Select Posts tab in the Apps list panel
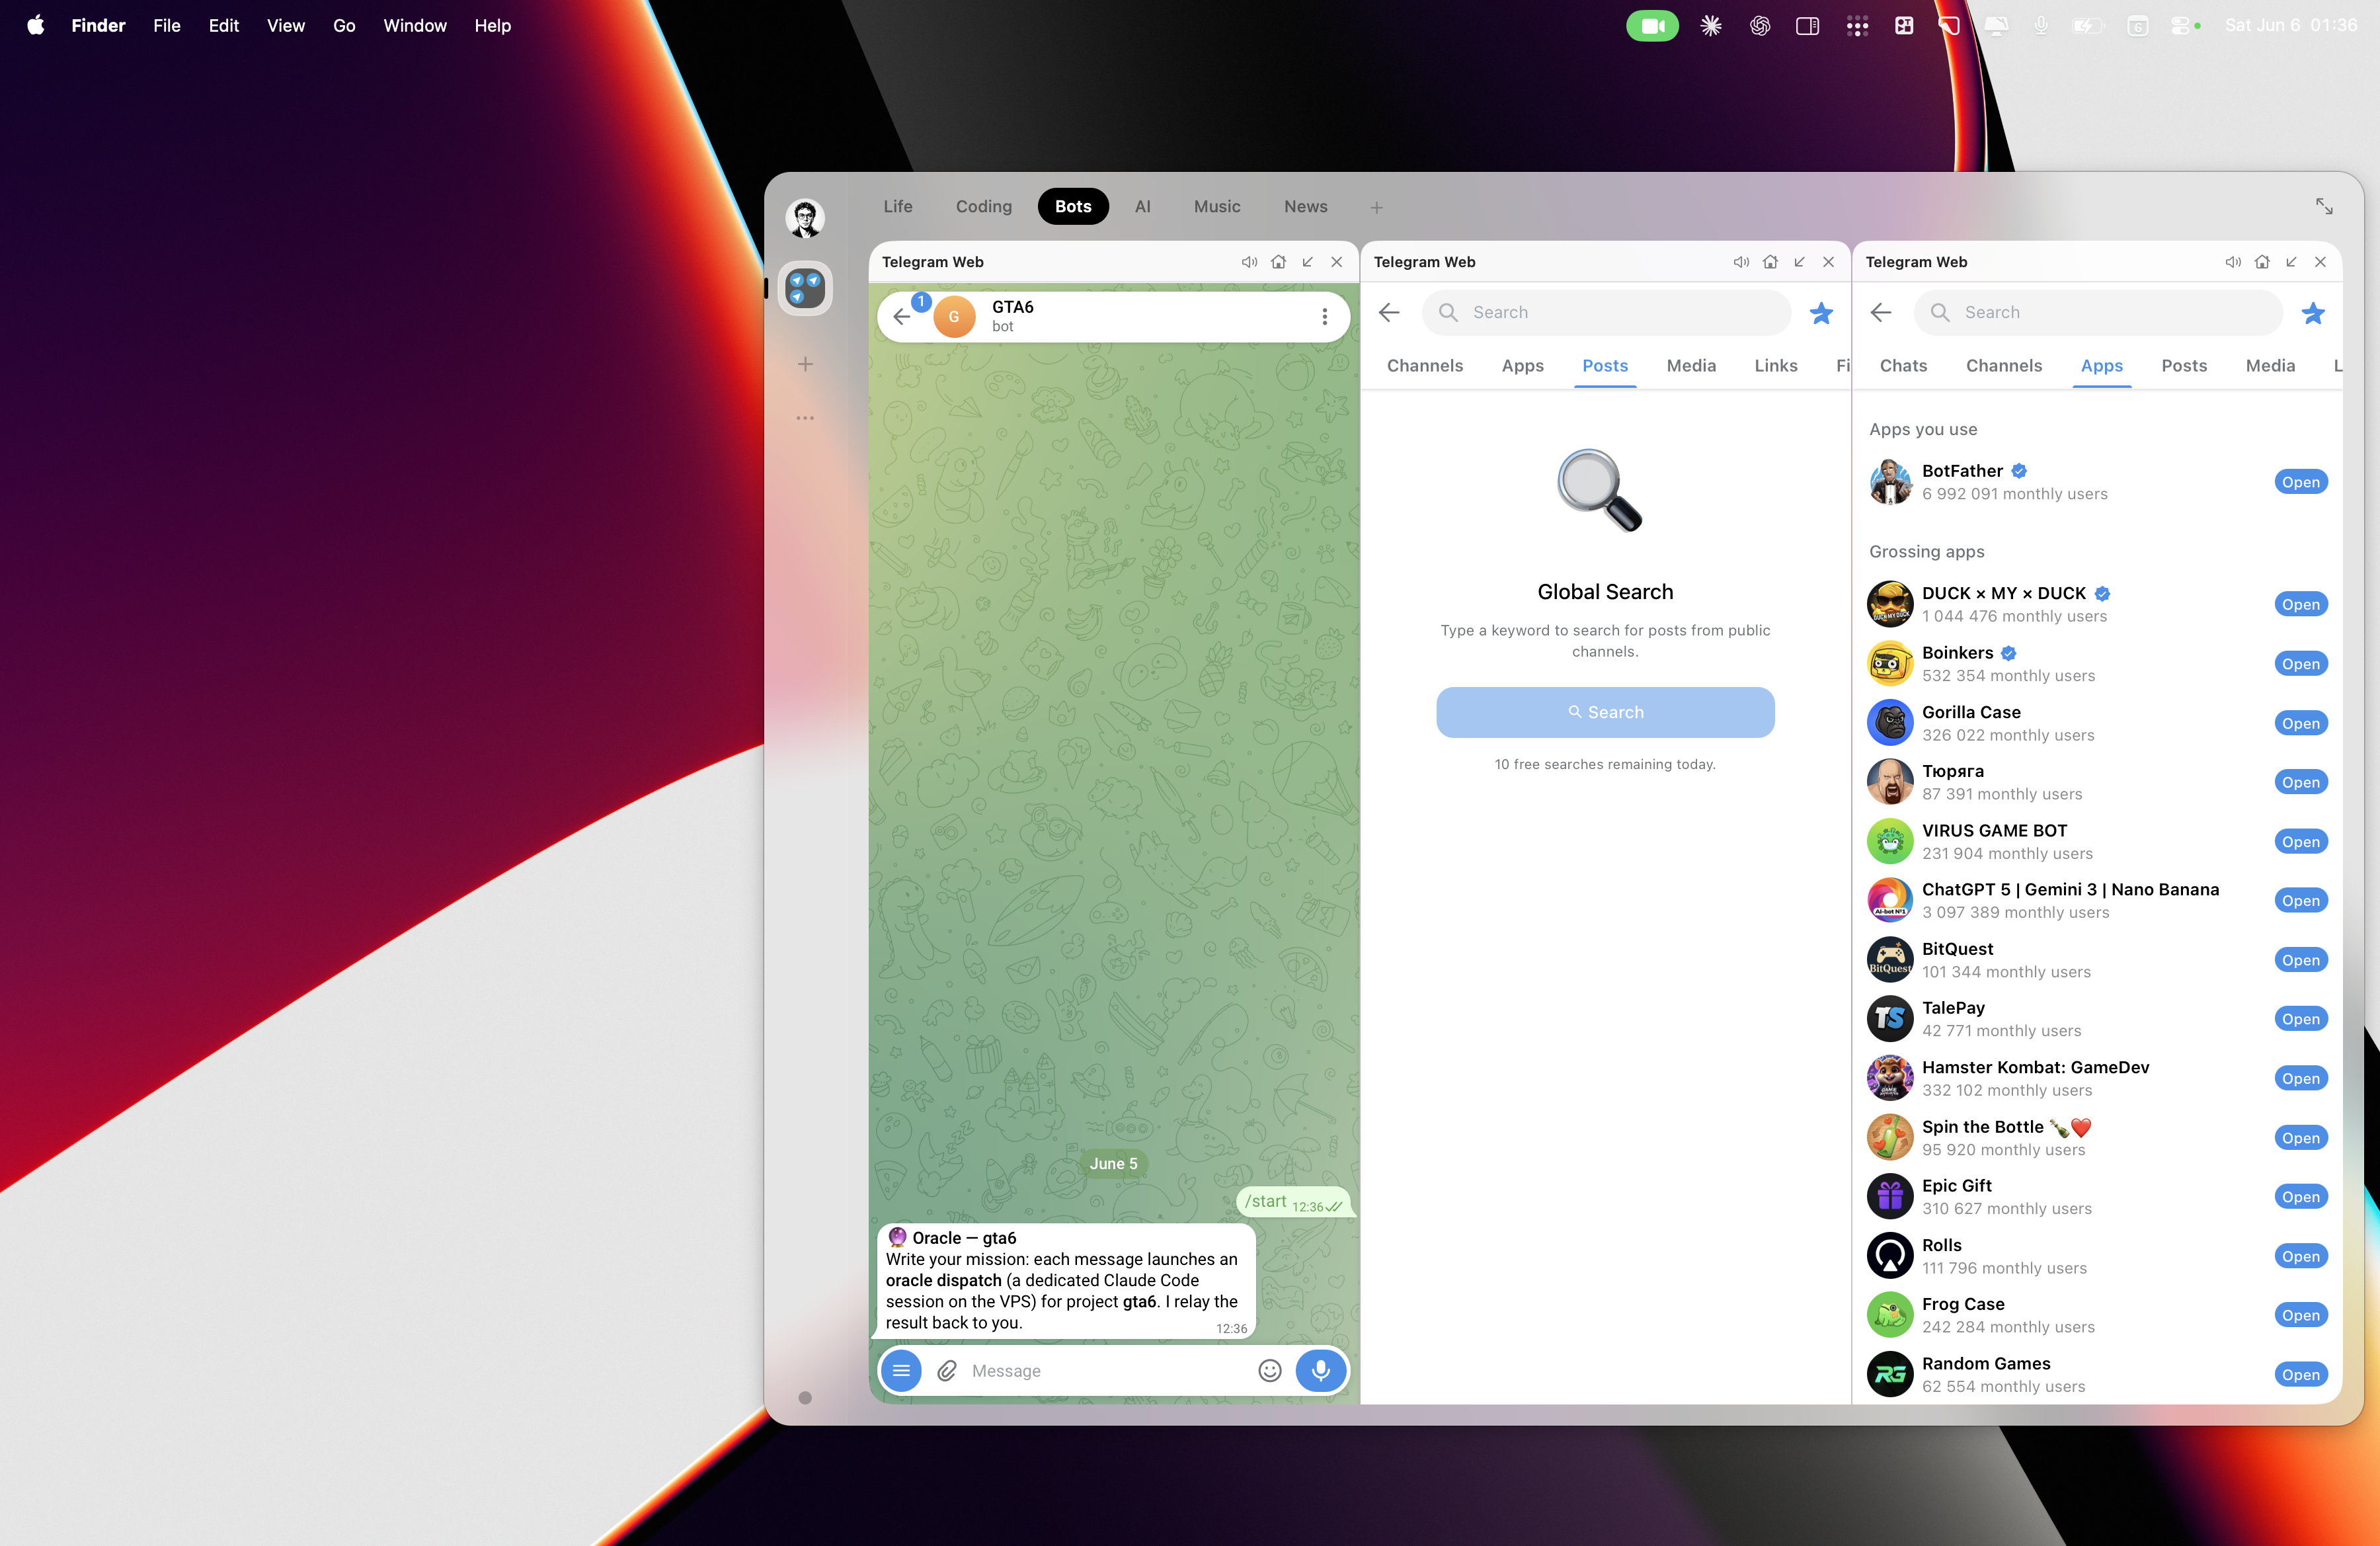2380x1546 pixels. pyautogui.click(x=2184, y=366)
